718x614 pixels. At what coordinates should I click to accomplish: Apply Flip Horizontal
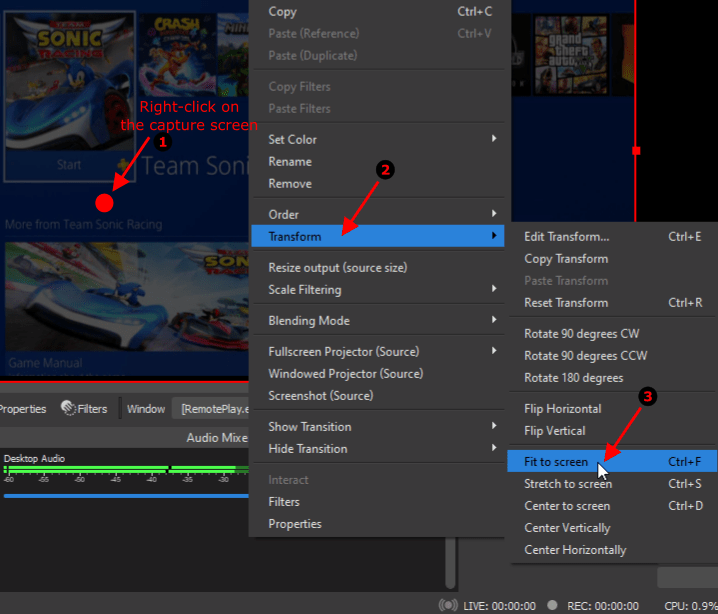coord(612,409)
